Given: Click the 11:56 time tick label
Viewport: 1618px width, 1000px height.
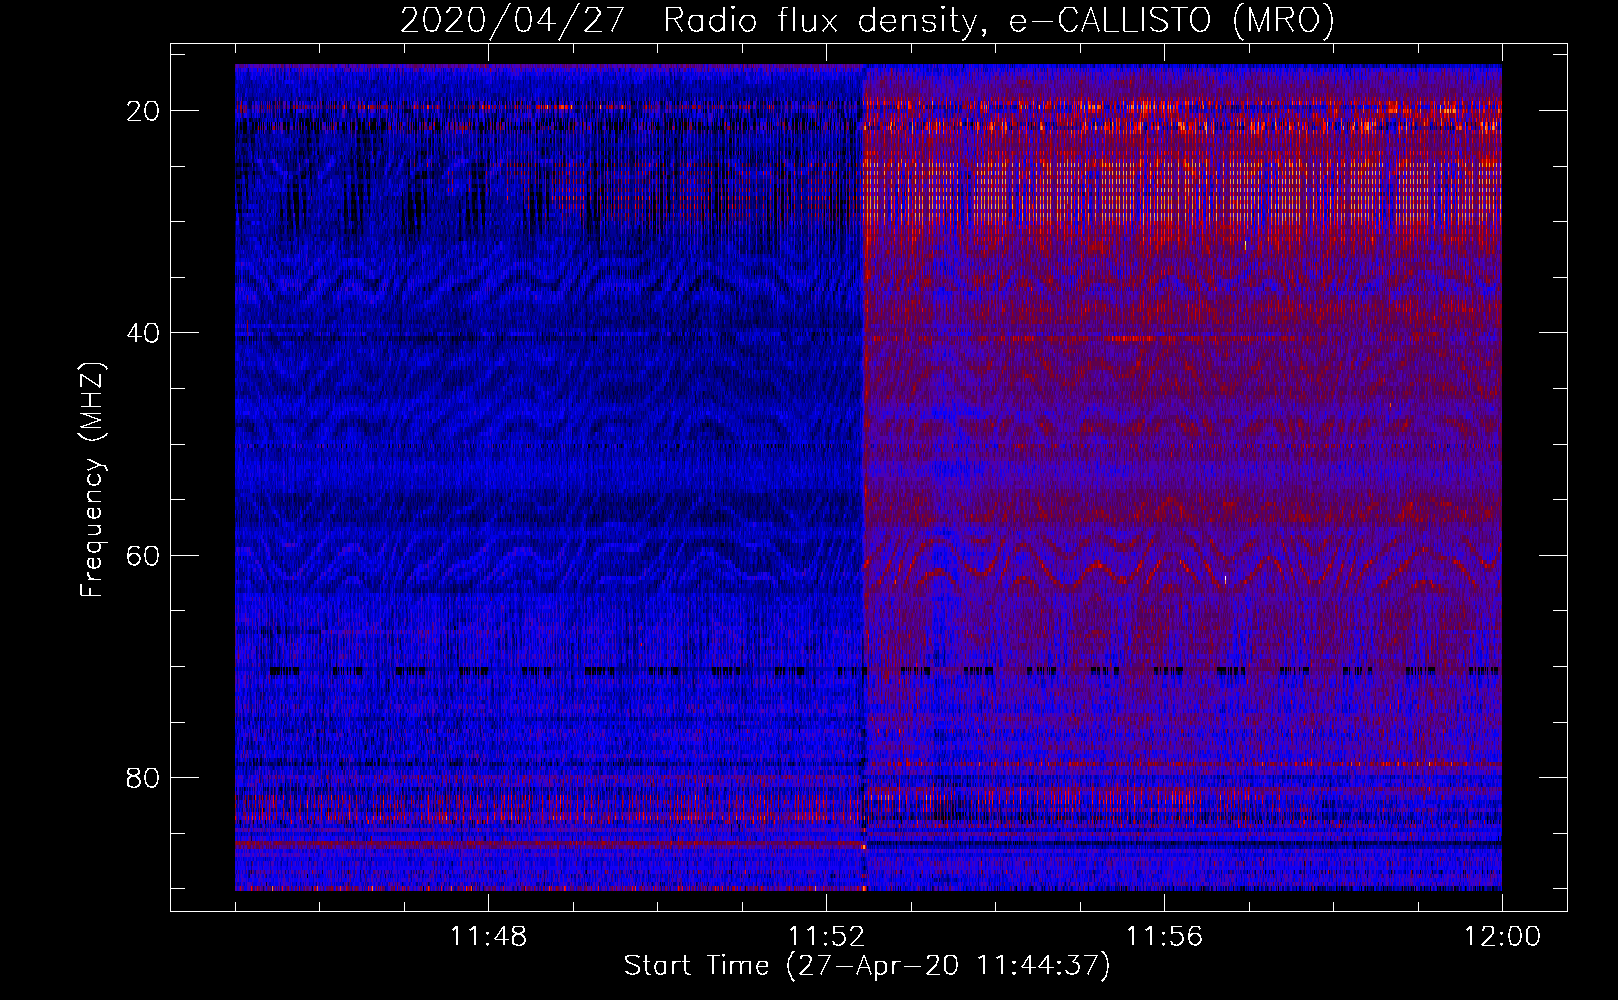Looking at the screenshot, I should coord(1164,937).
